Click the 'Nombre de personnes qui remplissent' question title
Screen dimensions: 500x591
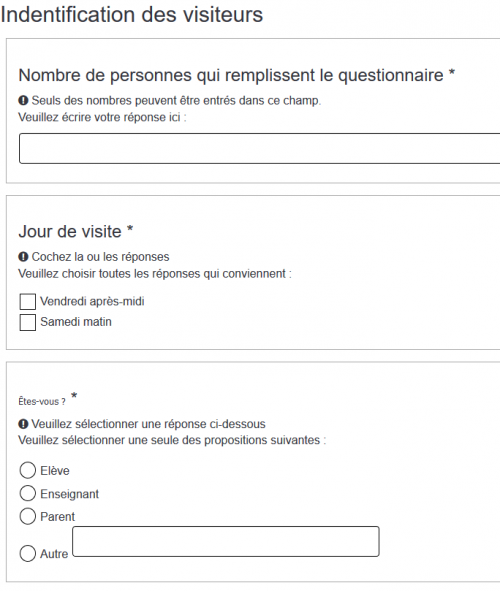[231, 75]
